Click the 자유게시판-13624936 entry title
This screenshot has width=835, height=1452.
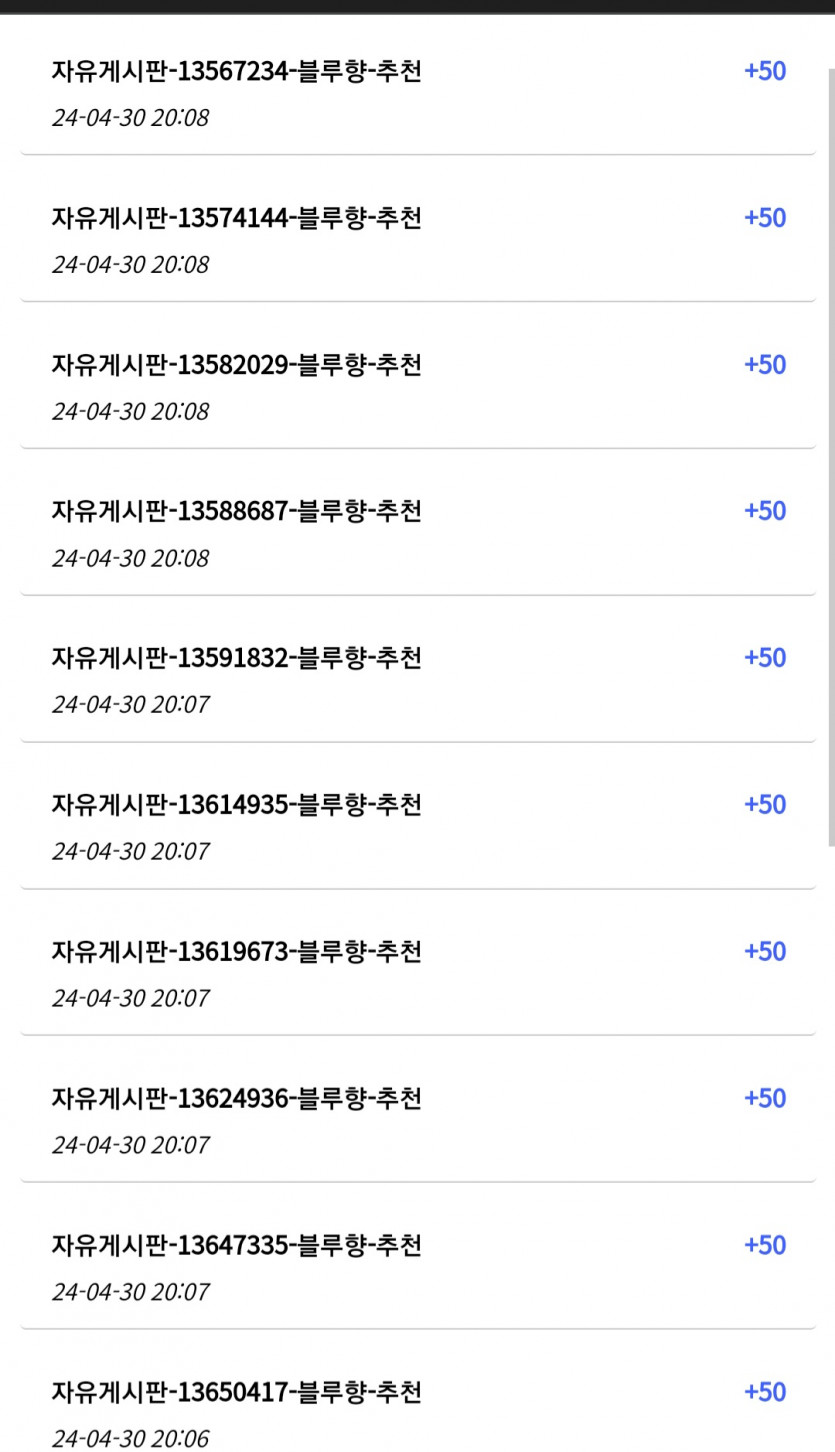pos(236,1098)
